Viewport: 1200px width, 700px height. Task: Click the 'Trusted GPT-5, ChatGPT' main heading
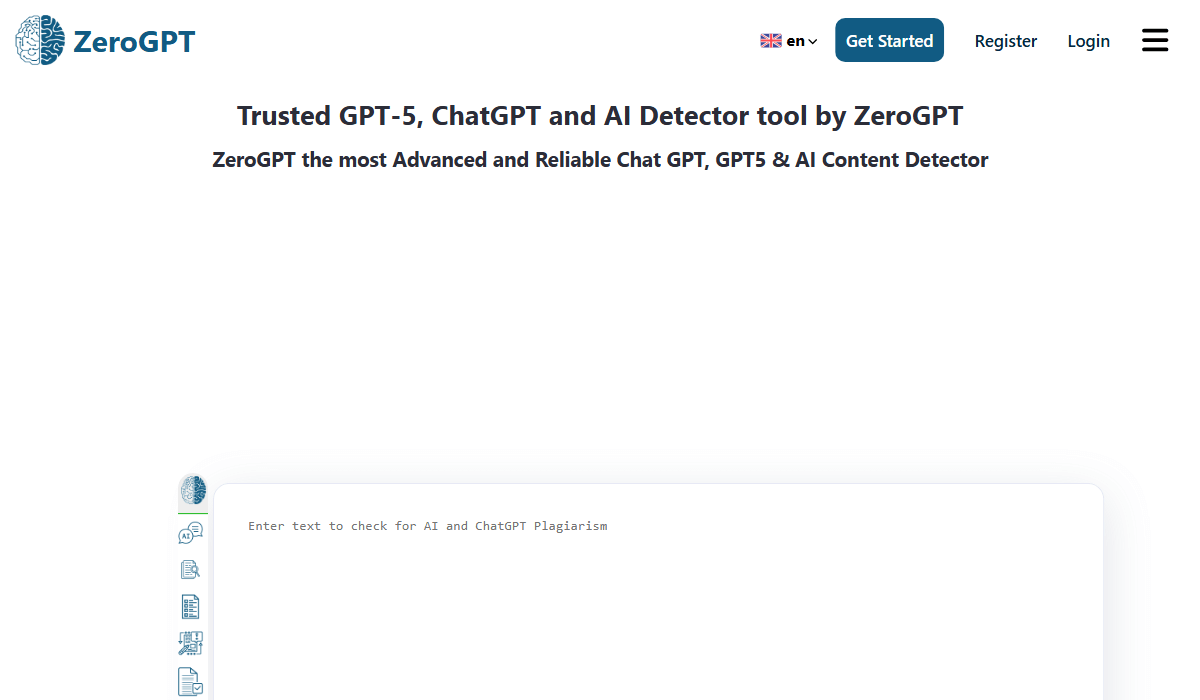tap(600, 116)
